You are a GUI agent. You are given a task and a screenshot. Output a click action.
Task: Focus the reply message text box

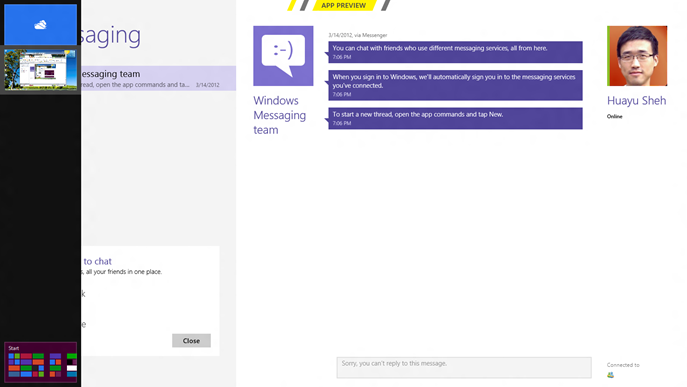click(464, 367)
